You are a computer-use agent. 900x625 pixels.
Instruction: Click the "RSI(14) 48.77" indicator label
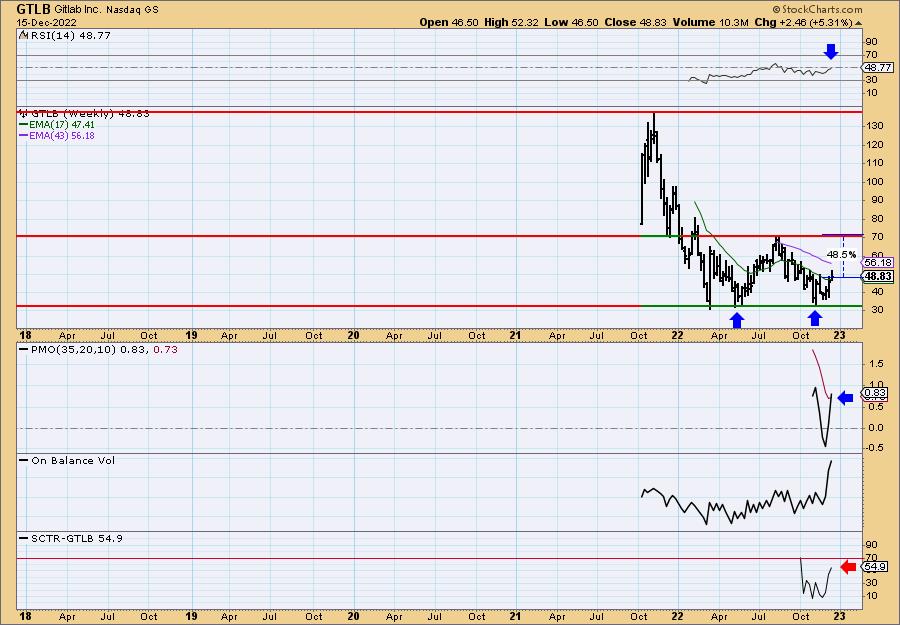click(69, 35)
